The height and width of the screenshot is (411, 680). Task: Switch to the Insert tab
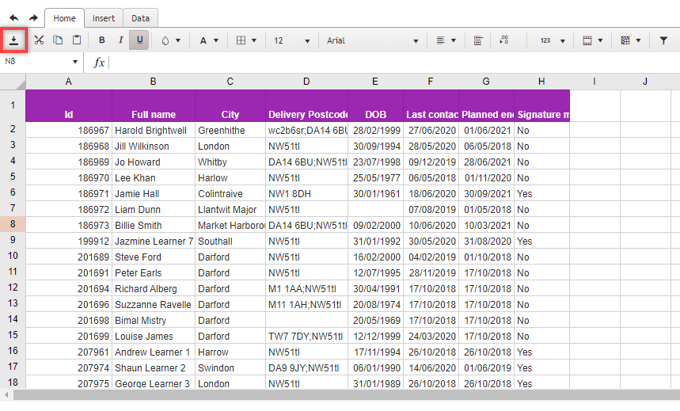103,19
